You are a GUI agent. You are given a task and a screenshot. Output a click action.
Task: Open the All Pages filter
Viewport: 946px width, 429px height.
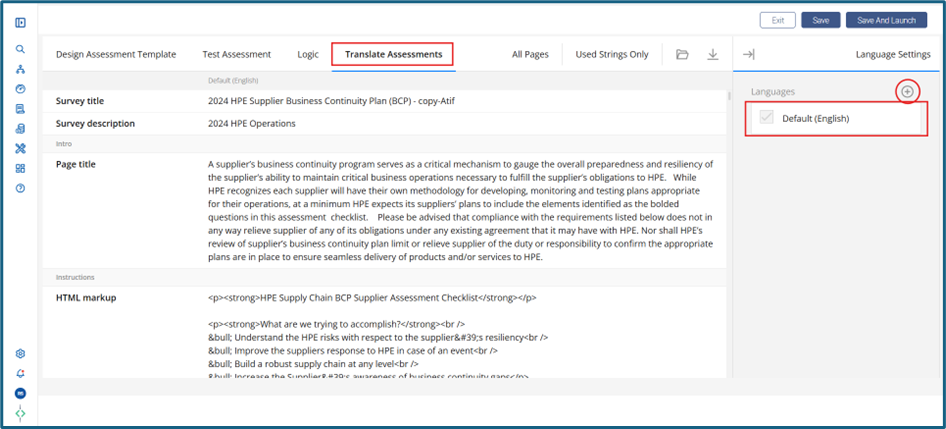[530, 54]
